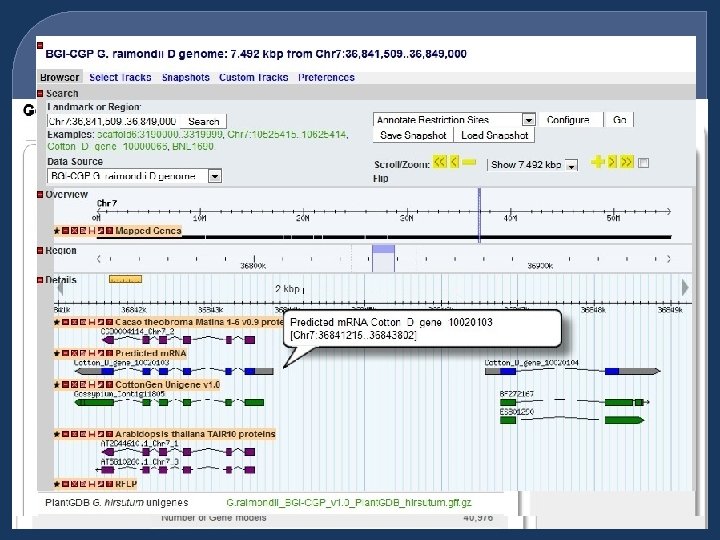Collapse the Overview section
This screenshot has height=540, width=720.
pyautogui.click(x=40, y=195)
